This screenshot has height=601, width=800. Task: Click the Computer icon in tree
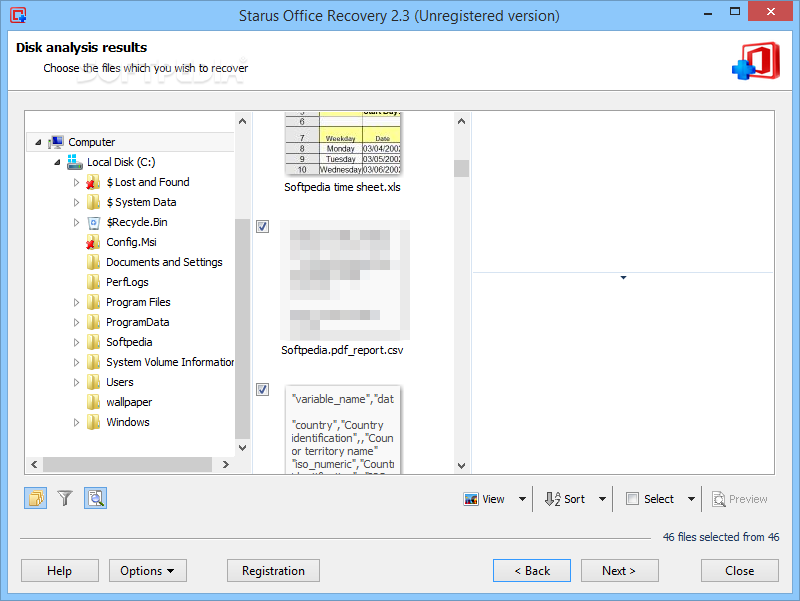point(56,142)
